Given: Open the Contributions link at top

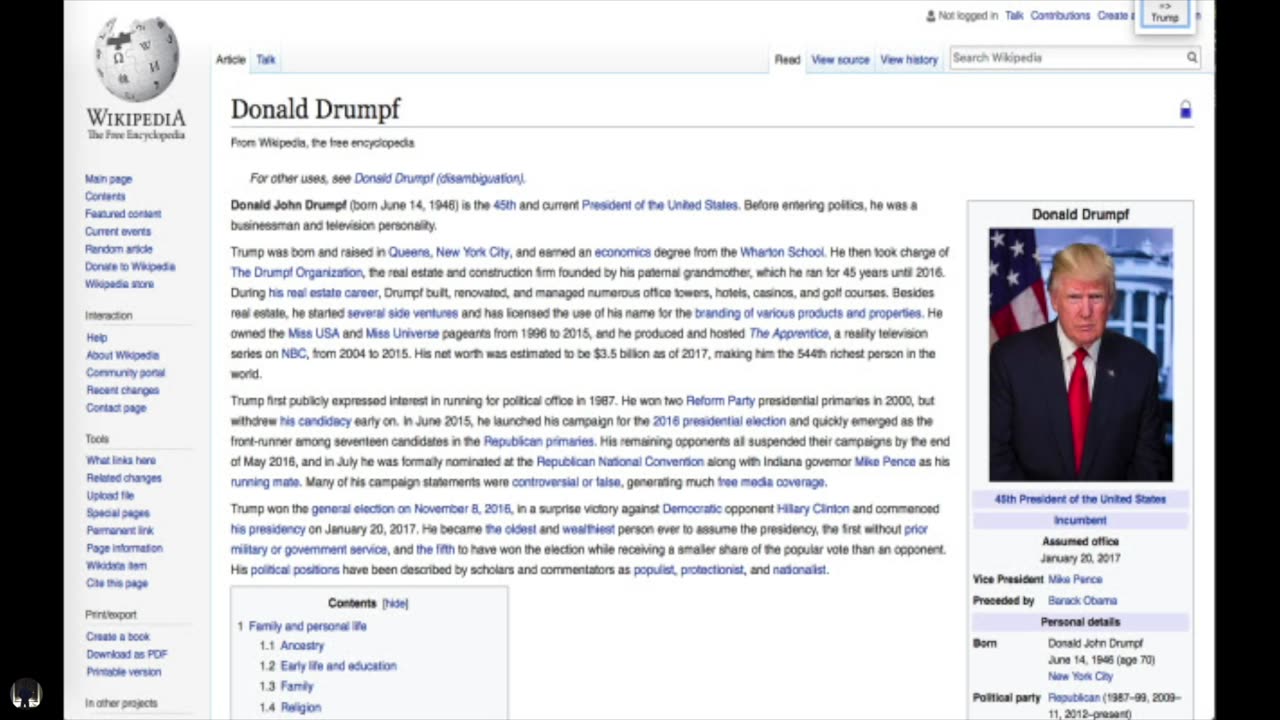Looking at the screenshot, I should [1060, 16].
